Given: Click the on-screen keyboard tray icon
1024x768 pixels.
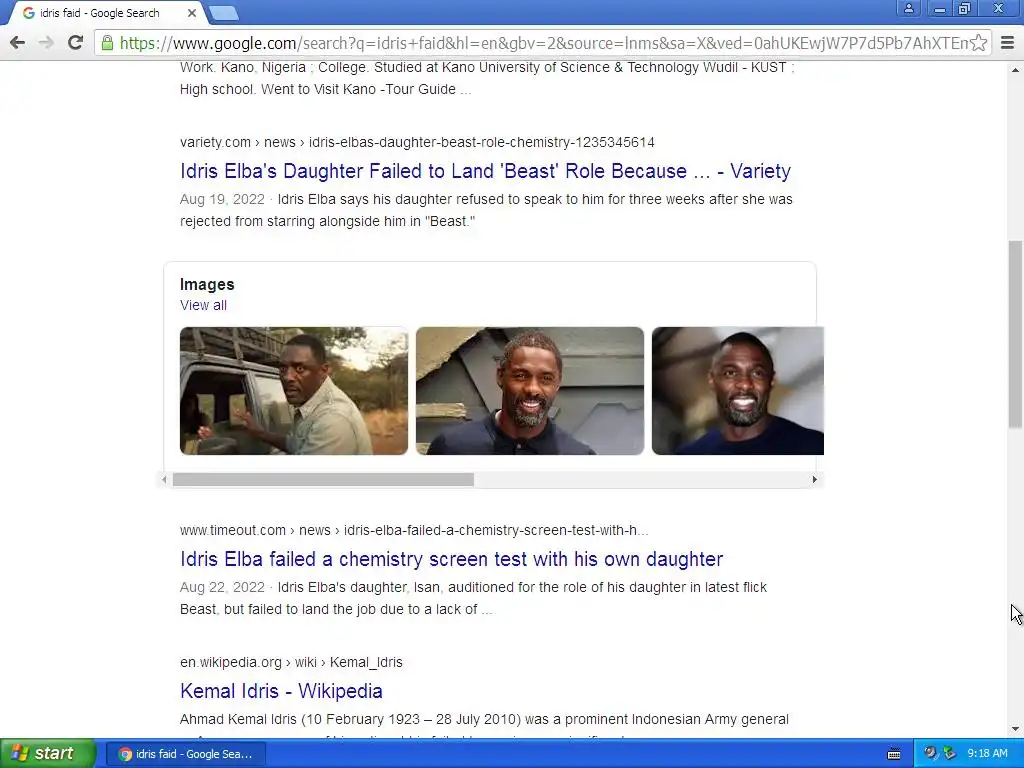Looking at the screenshot, I should pyautogui.click(x=894, y=754).
